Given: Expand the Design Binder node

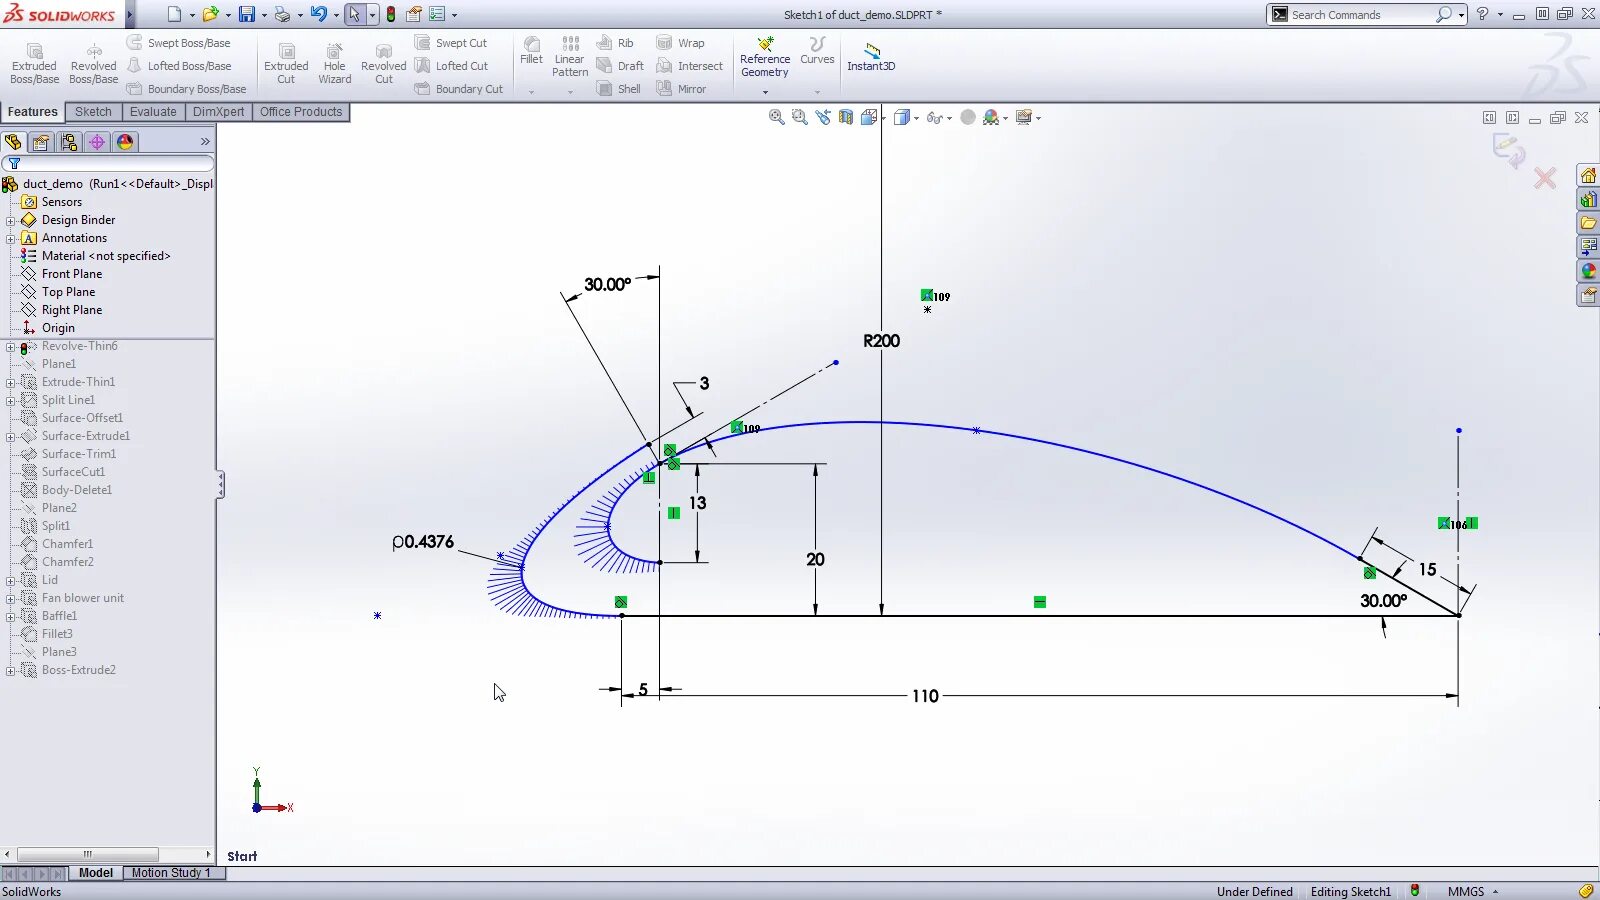Looking at the screenshot, I should coord(10,221).
